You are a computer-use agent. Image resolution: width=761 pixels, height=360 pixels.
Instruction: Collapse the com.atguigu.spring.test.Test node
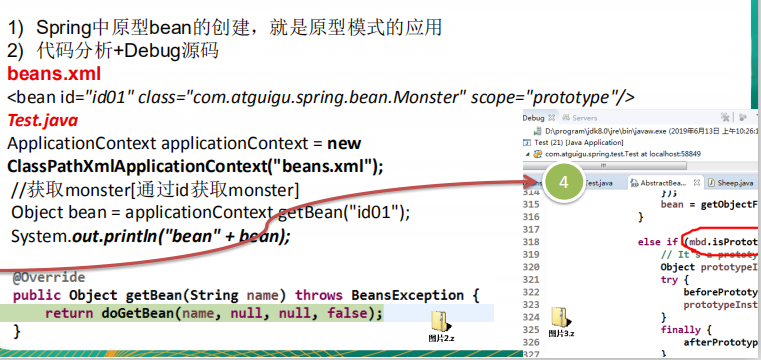coord(527,154)
